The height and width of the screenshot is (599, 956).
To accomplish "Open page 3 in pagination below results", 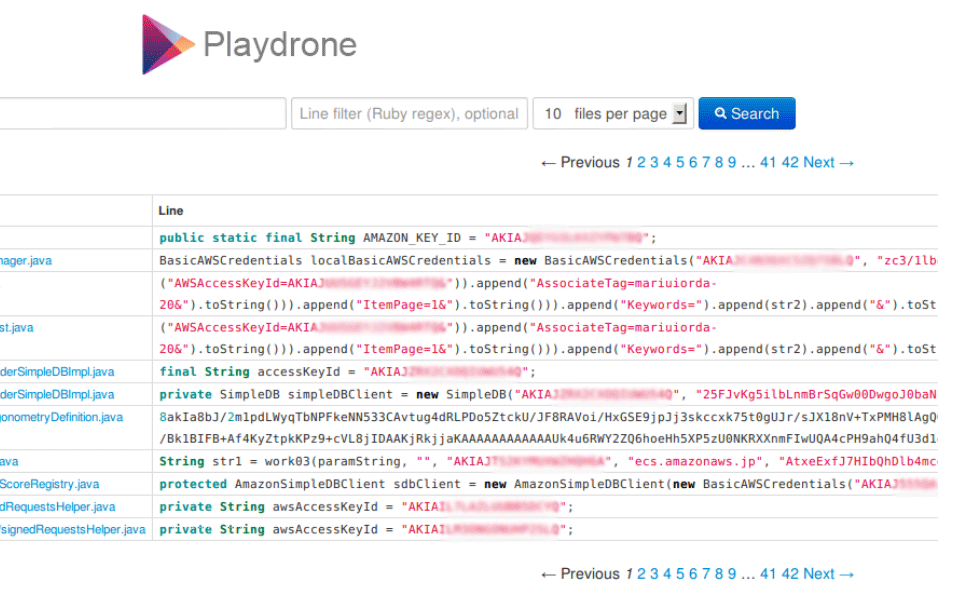I will pyautogui.click(x=654, y=574).
